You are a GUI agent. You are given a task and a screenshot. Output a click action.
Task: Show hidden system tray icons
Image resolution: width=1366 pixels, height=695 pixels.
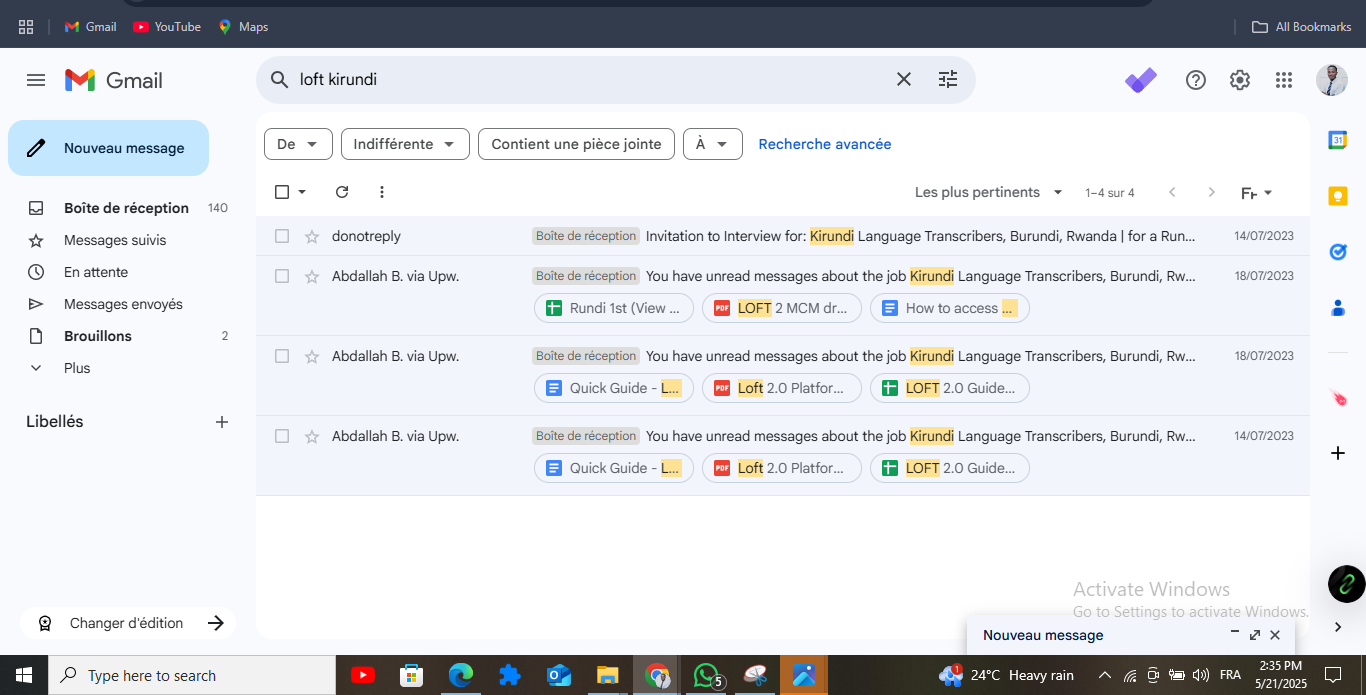(x=1104, y=675)
